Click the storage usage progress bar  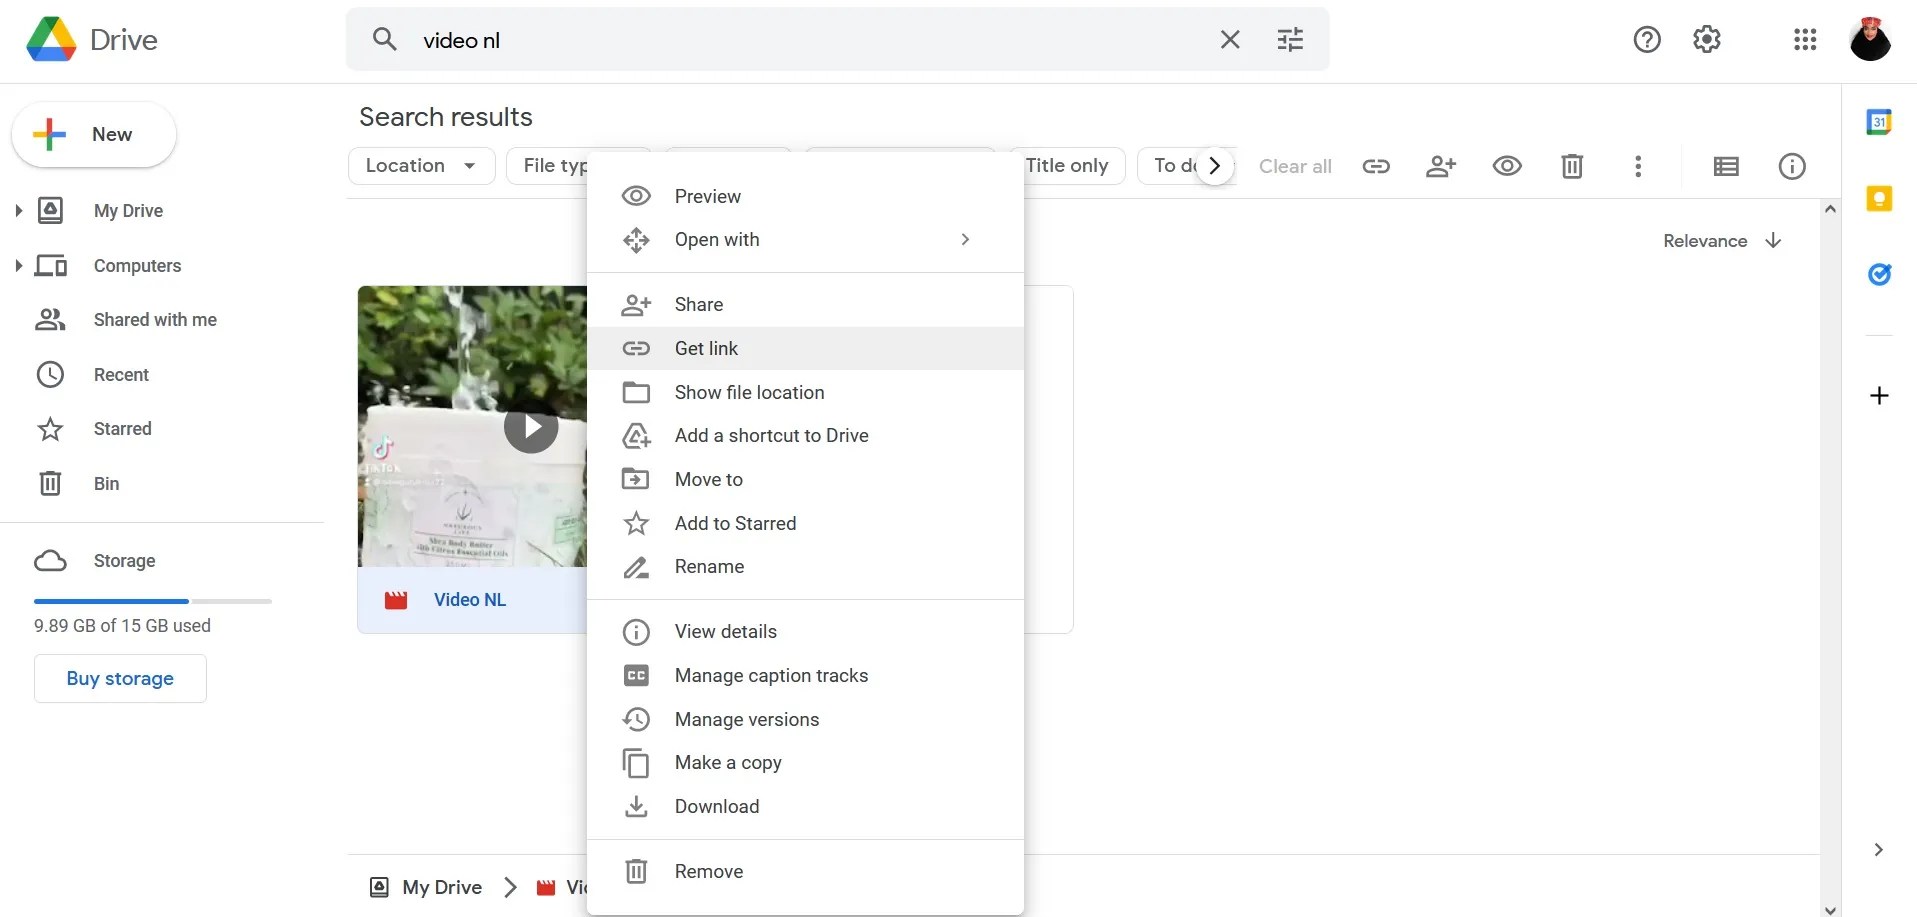152,600
